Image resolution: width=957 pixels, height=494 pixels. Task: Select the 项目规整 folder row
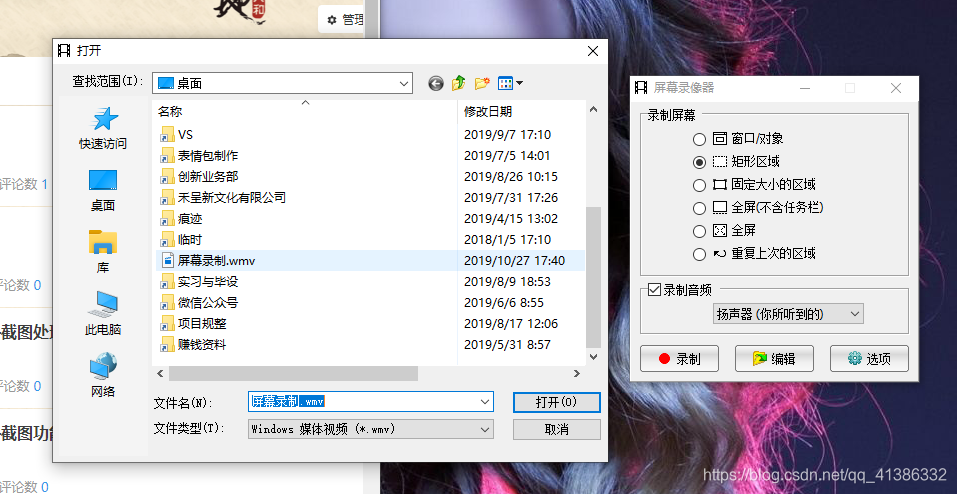[368, 324]
